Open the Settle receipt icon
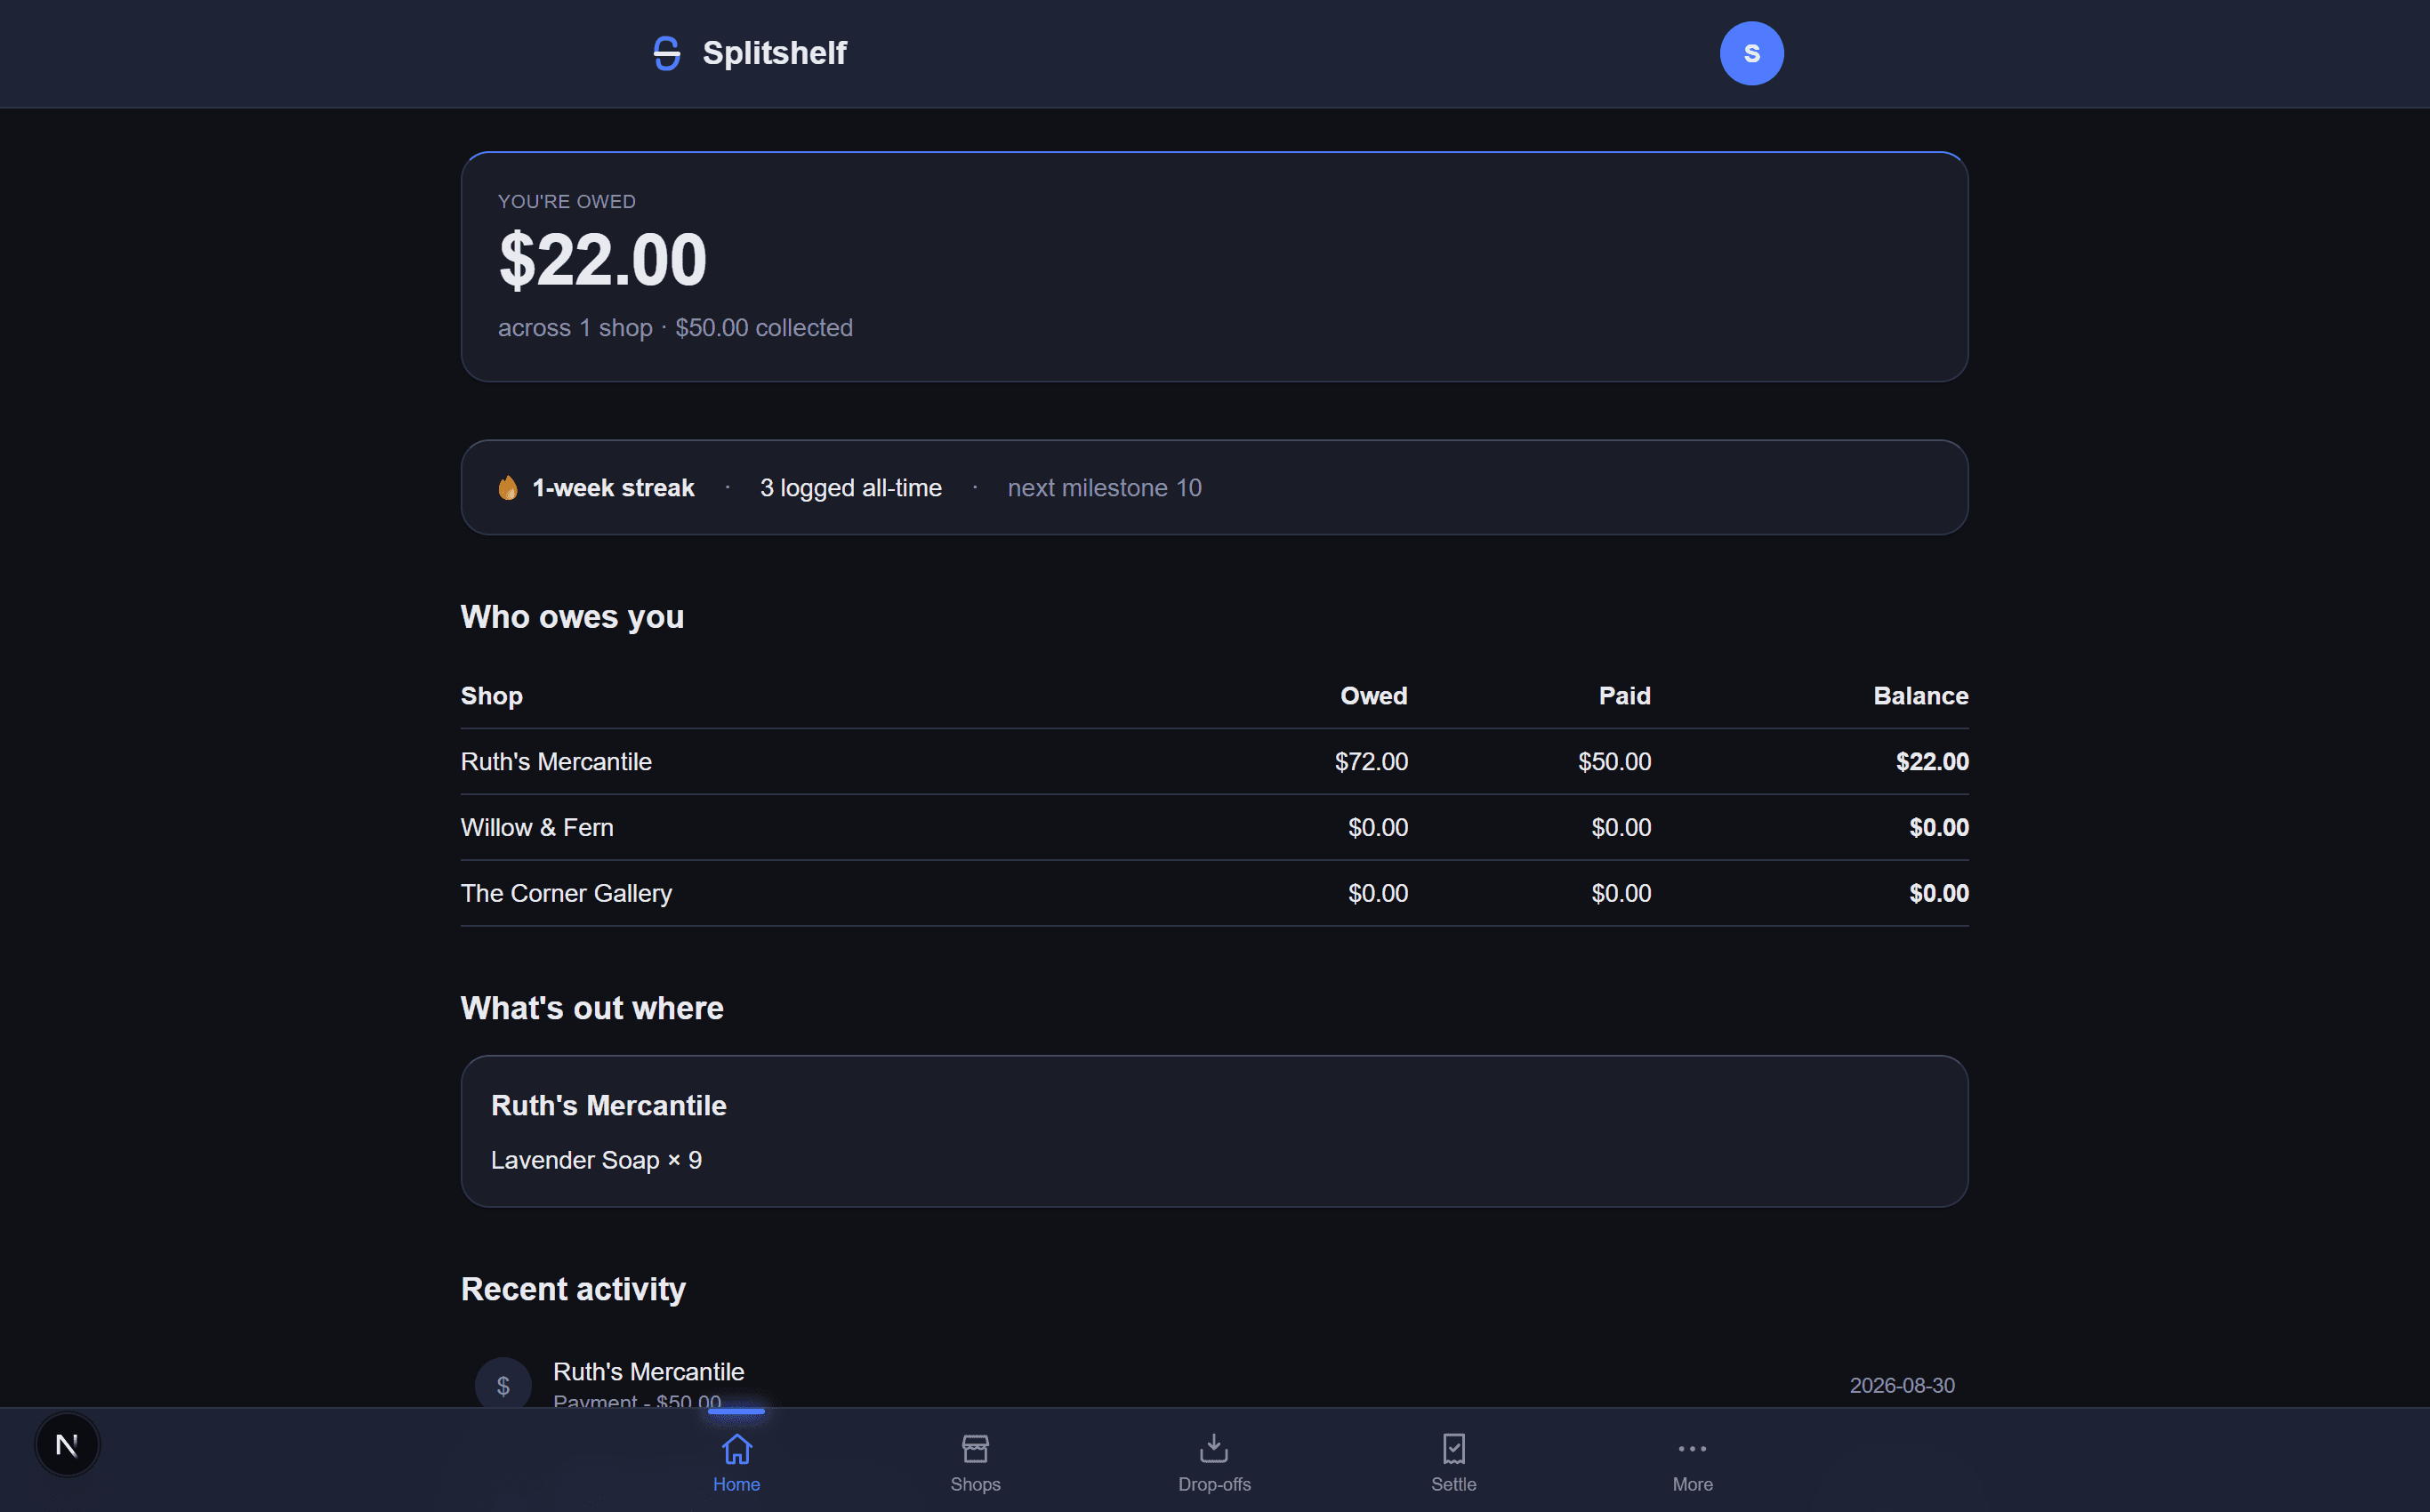2430x1512 pixels. [x=1453, y=1448]
